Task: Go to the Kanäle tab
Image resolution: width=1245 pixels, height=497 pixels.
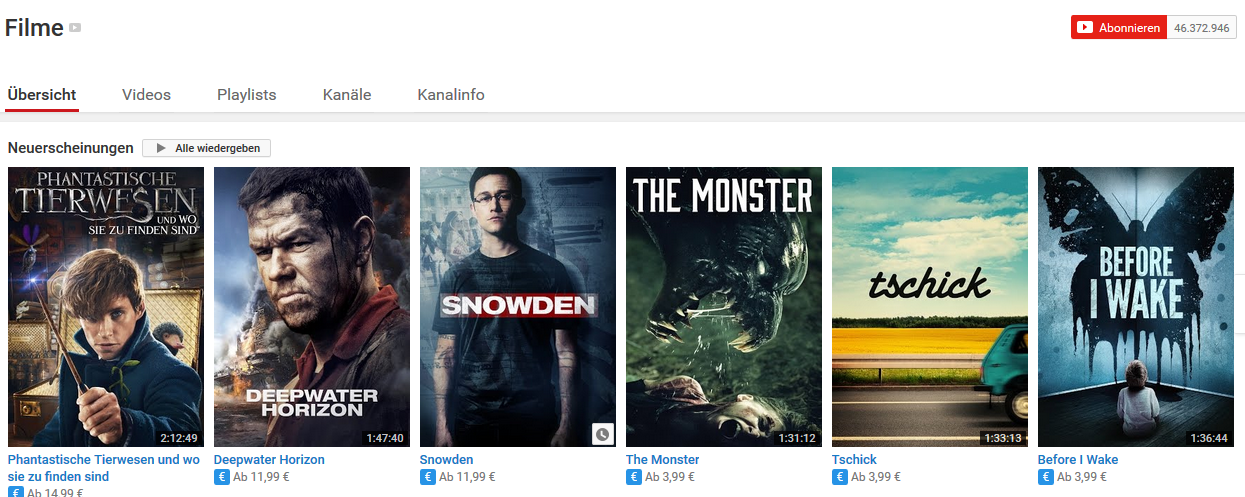Action: 347,95
